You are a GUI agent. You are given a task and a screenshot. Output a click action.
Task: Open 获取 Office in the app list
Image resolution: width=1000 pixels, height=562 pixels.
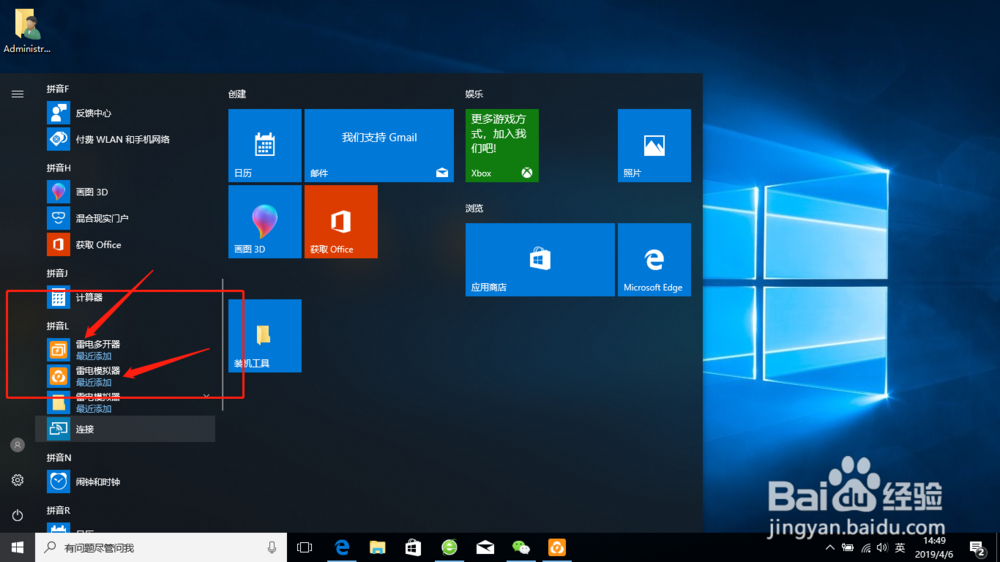(125, 244)
